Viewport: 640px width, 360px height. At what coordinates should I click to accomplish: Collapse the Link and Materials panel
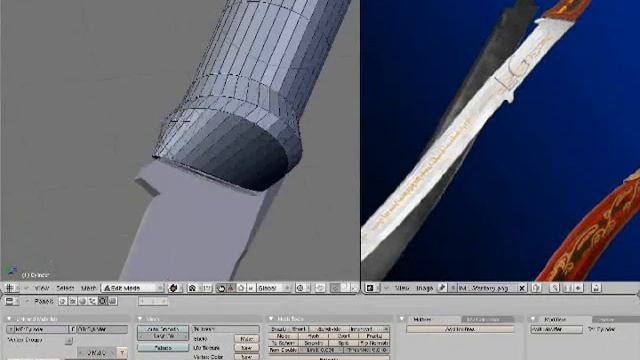tap(9, 319)
